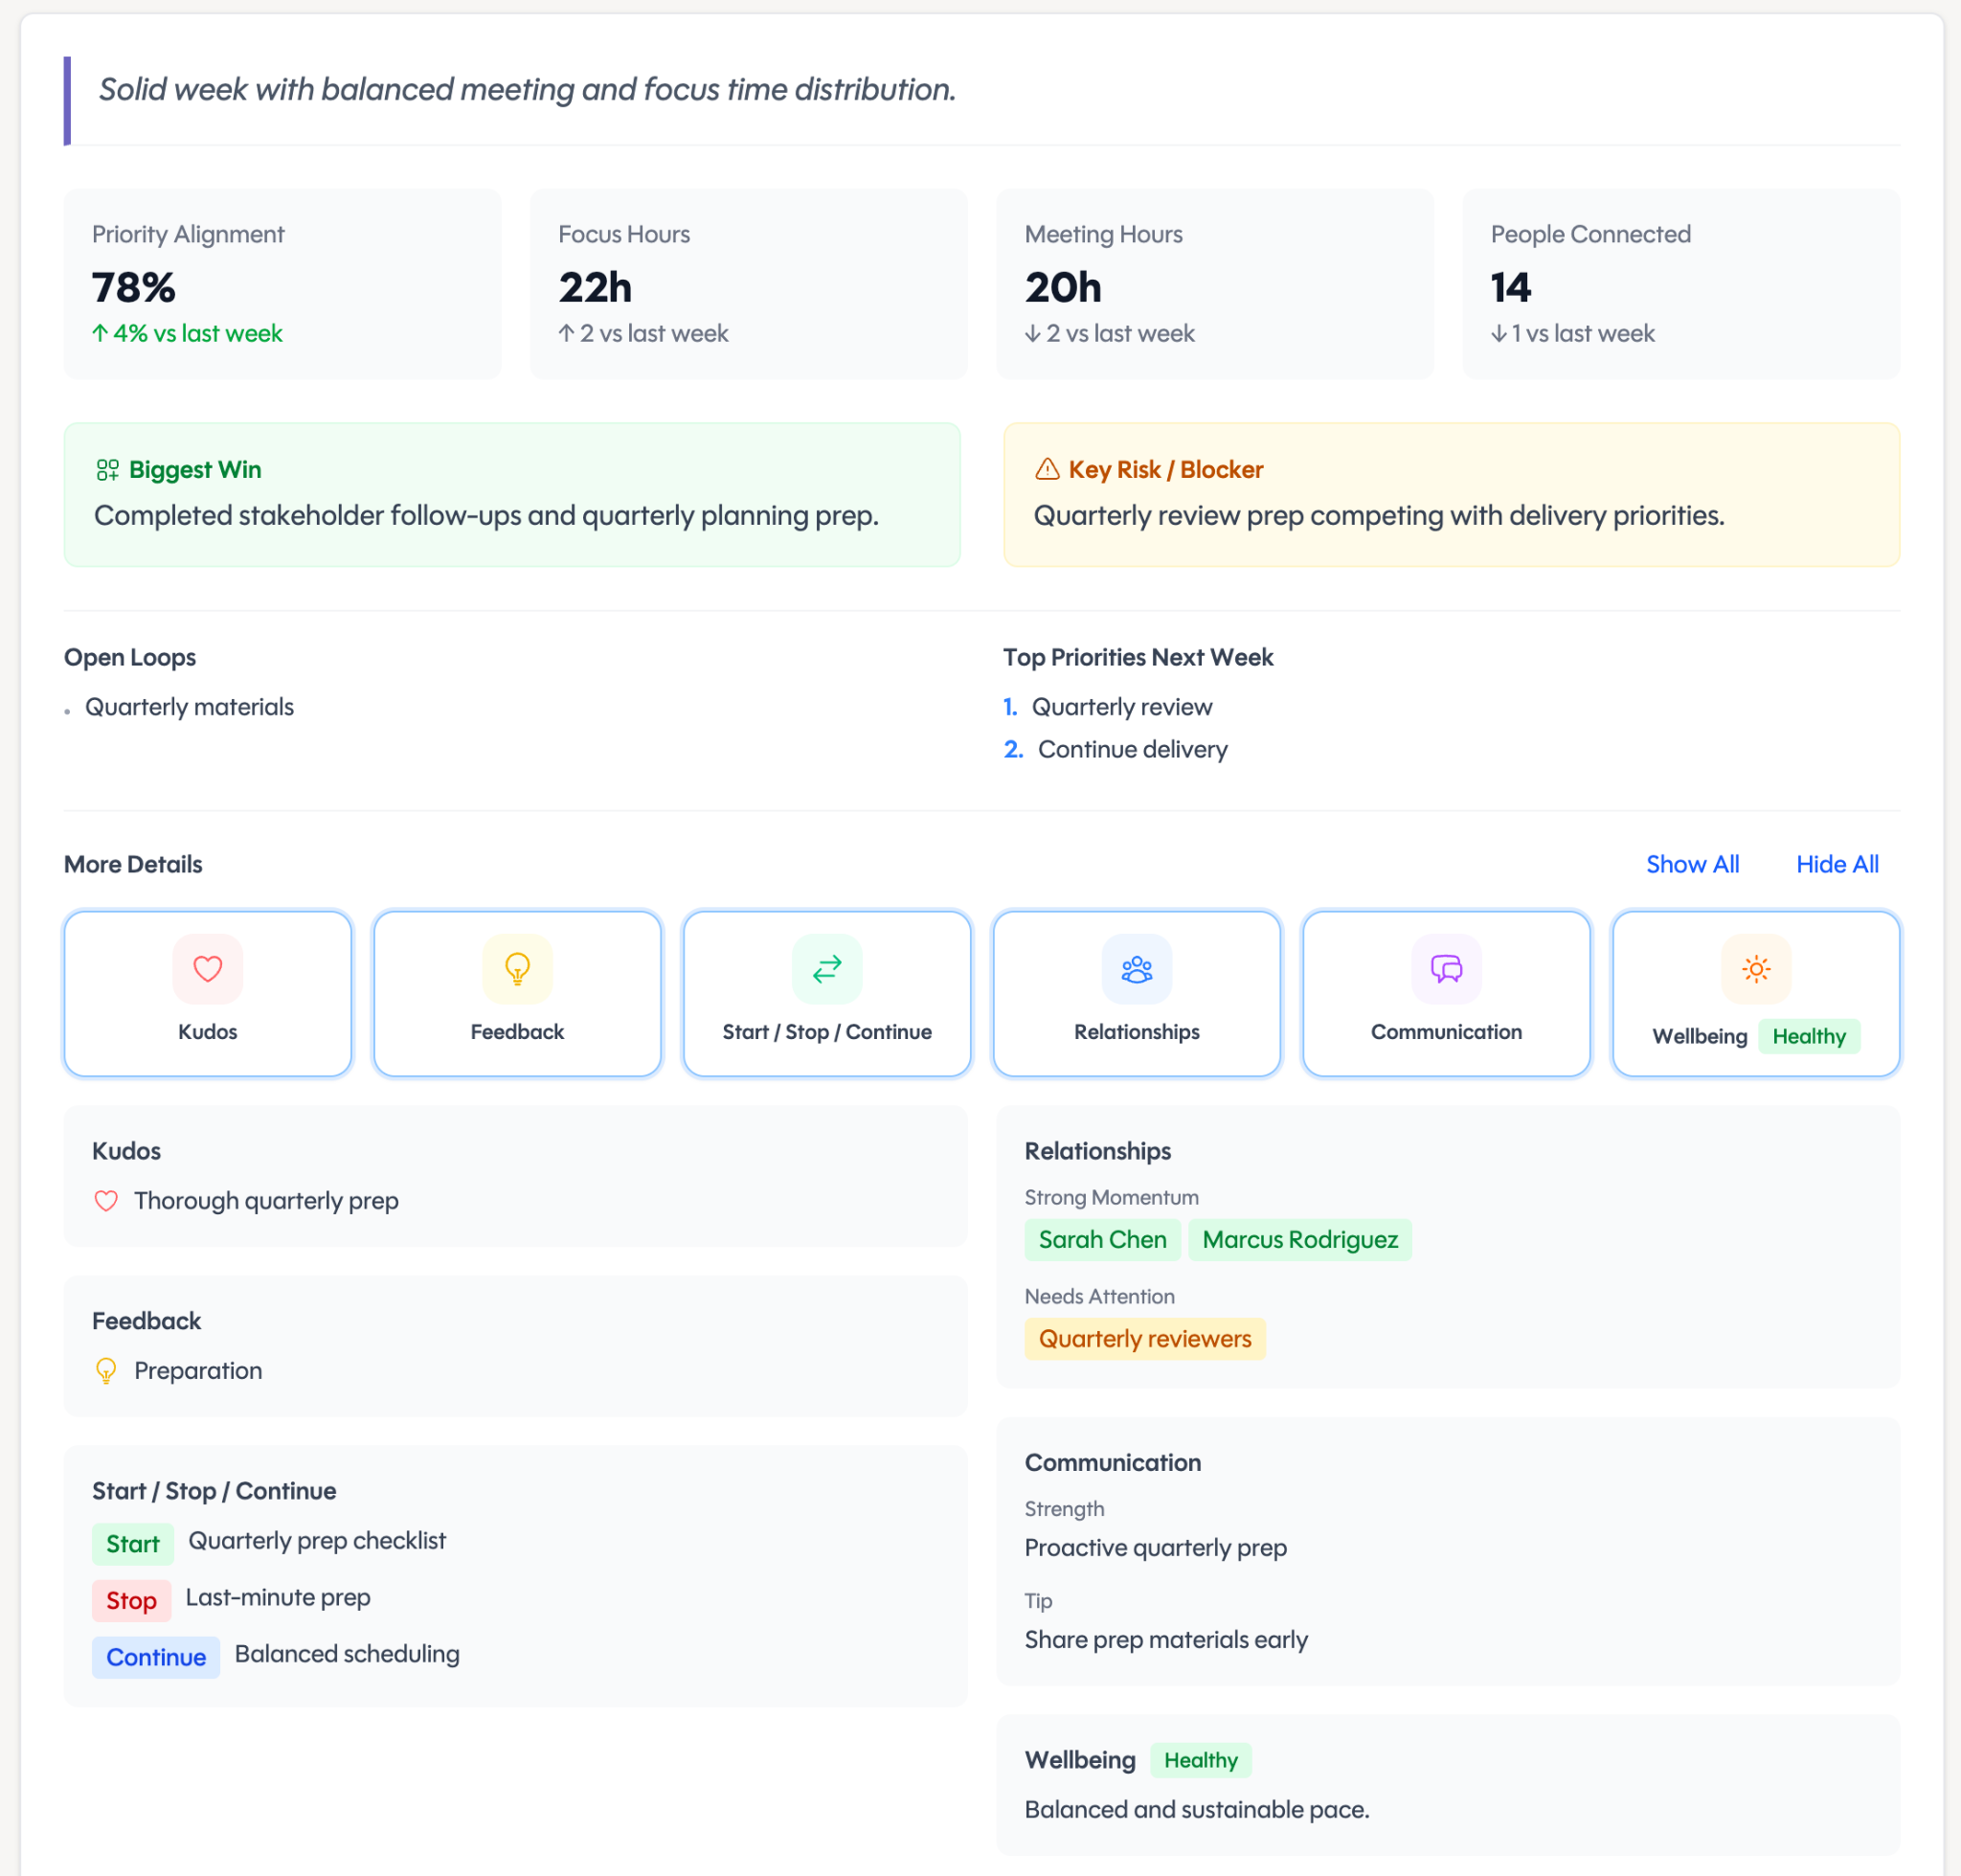
Task: Collapse the Wellbeing details section
Action: point(1755,993)
